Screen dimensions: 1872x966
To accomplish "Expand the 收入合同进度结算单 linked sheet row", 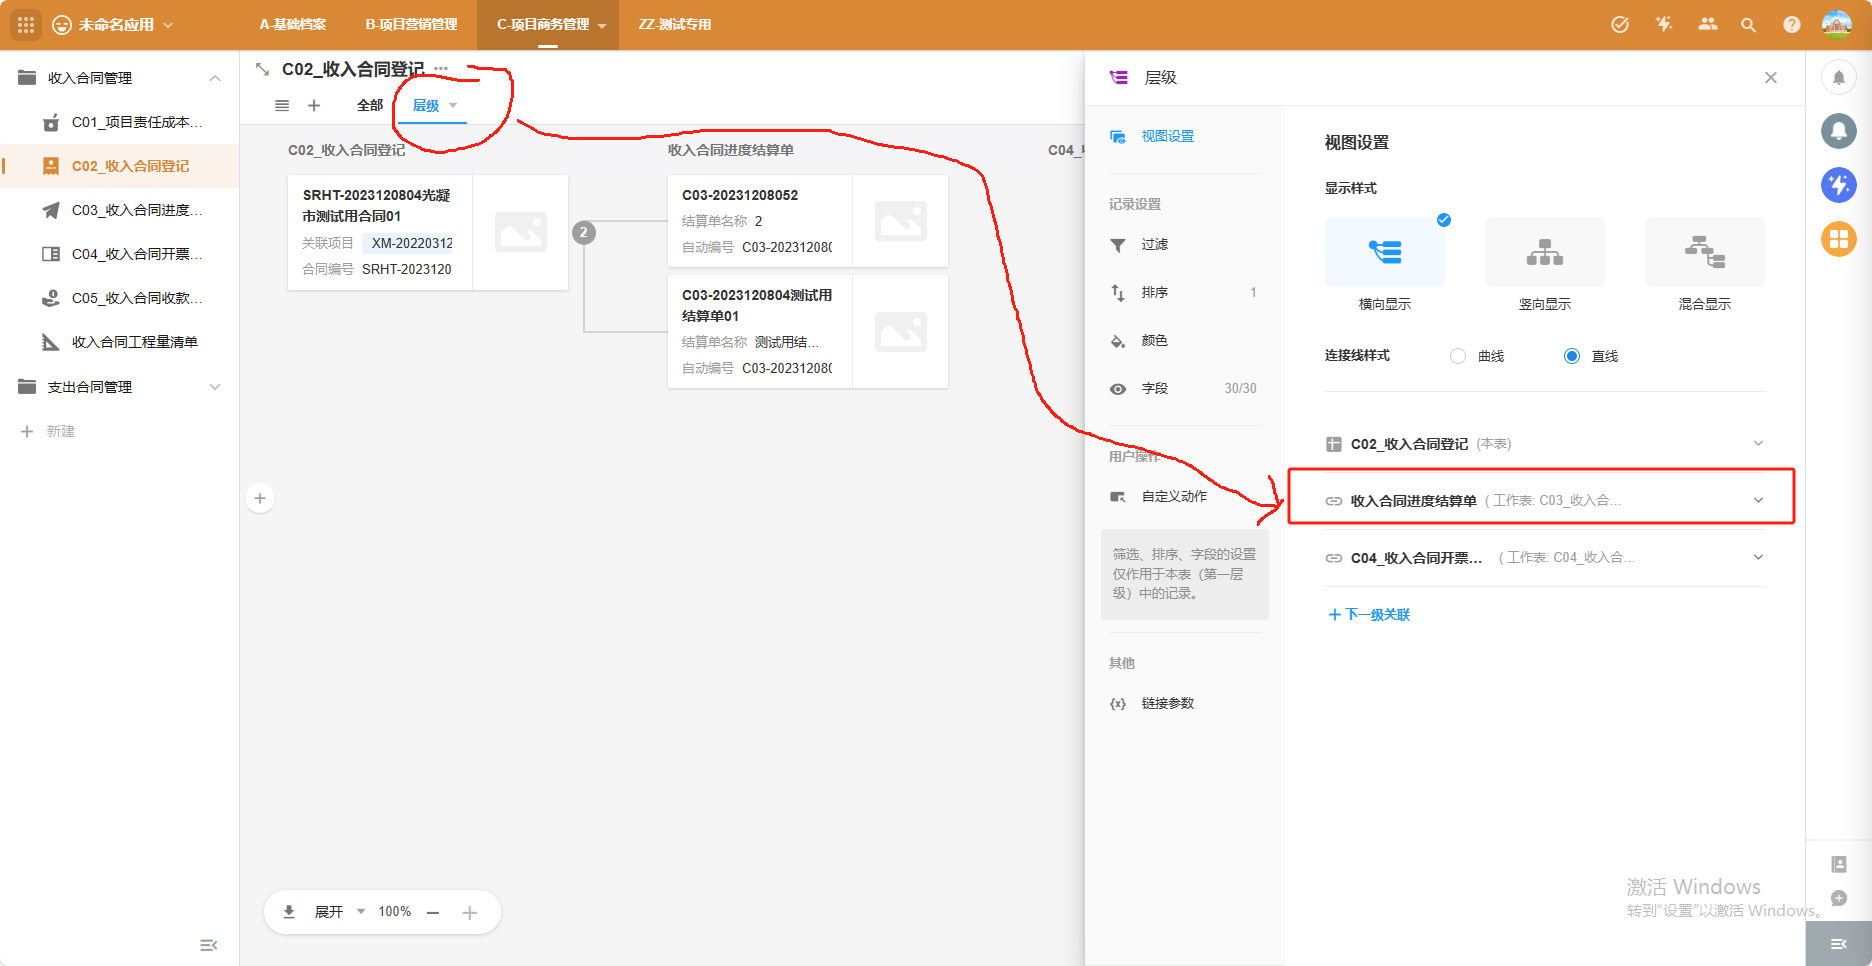I will coord(1758,500).
